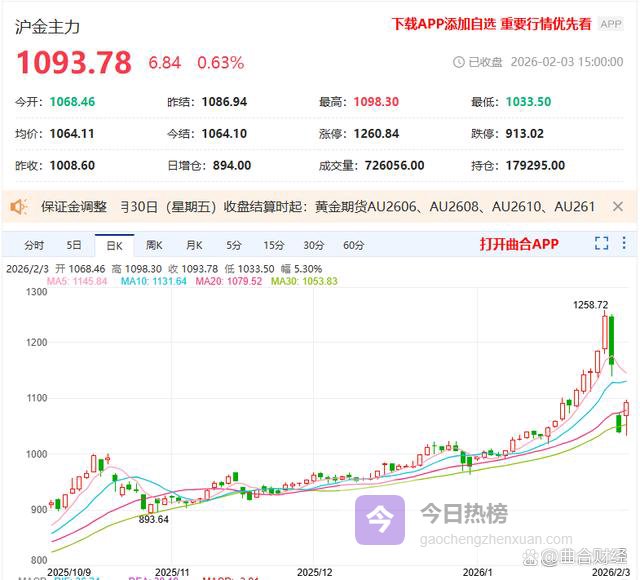
Task: Select the 5日 chart tab
Action: click(x=74, y=245)
